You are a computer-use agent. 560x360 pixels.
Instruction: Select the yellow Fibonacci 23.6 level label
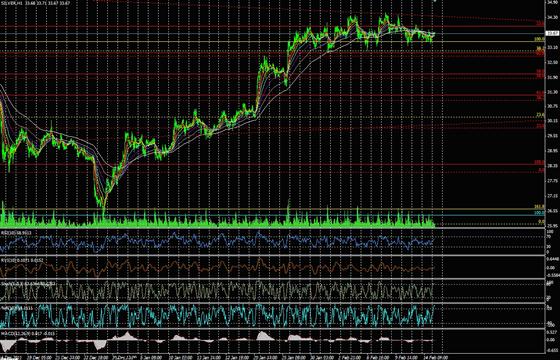(x=540, y=115)
